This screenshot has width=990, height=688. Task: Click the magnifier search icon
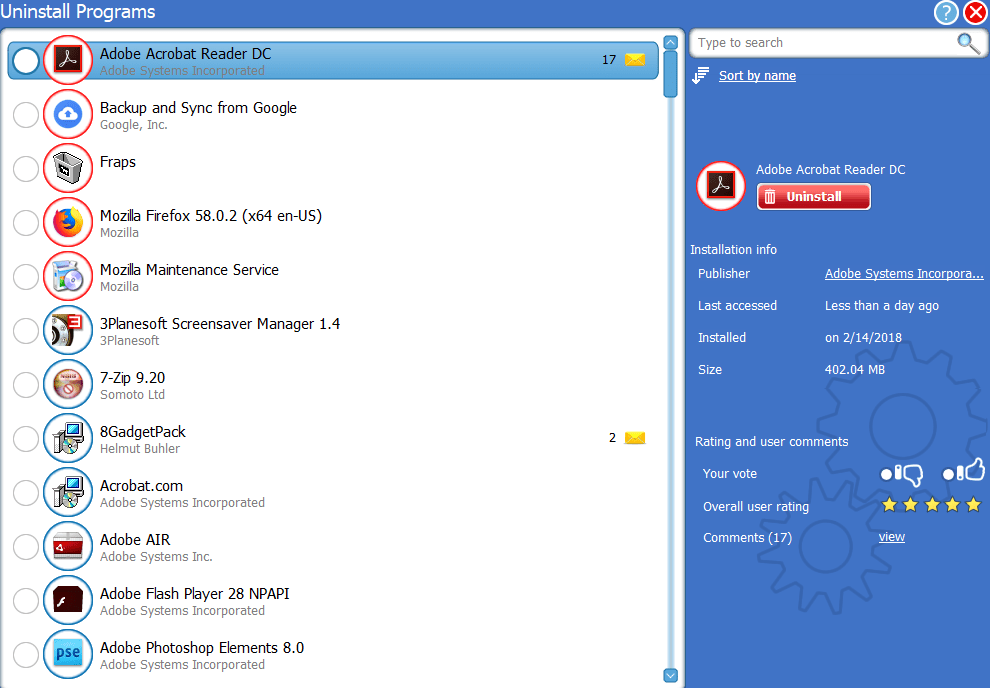(967, 43)
